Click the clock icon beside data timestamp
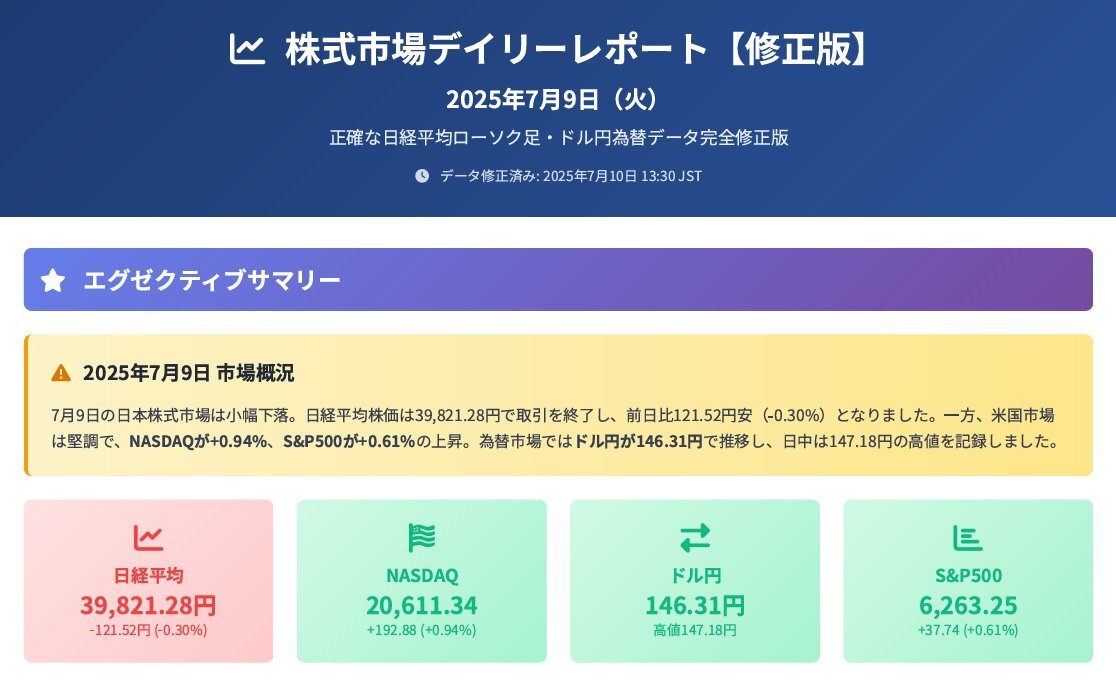 point(422,176)
